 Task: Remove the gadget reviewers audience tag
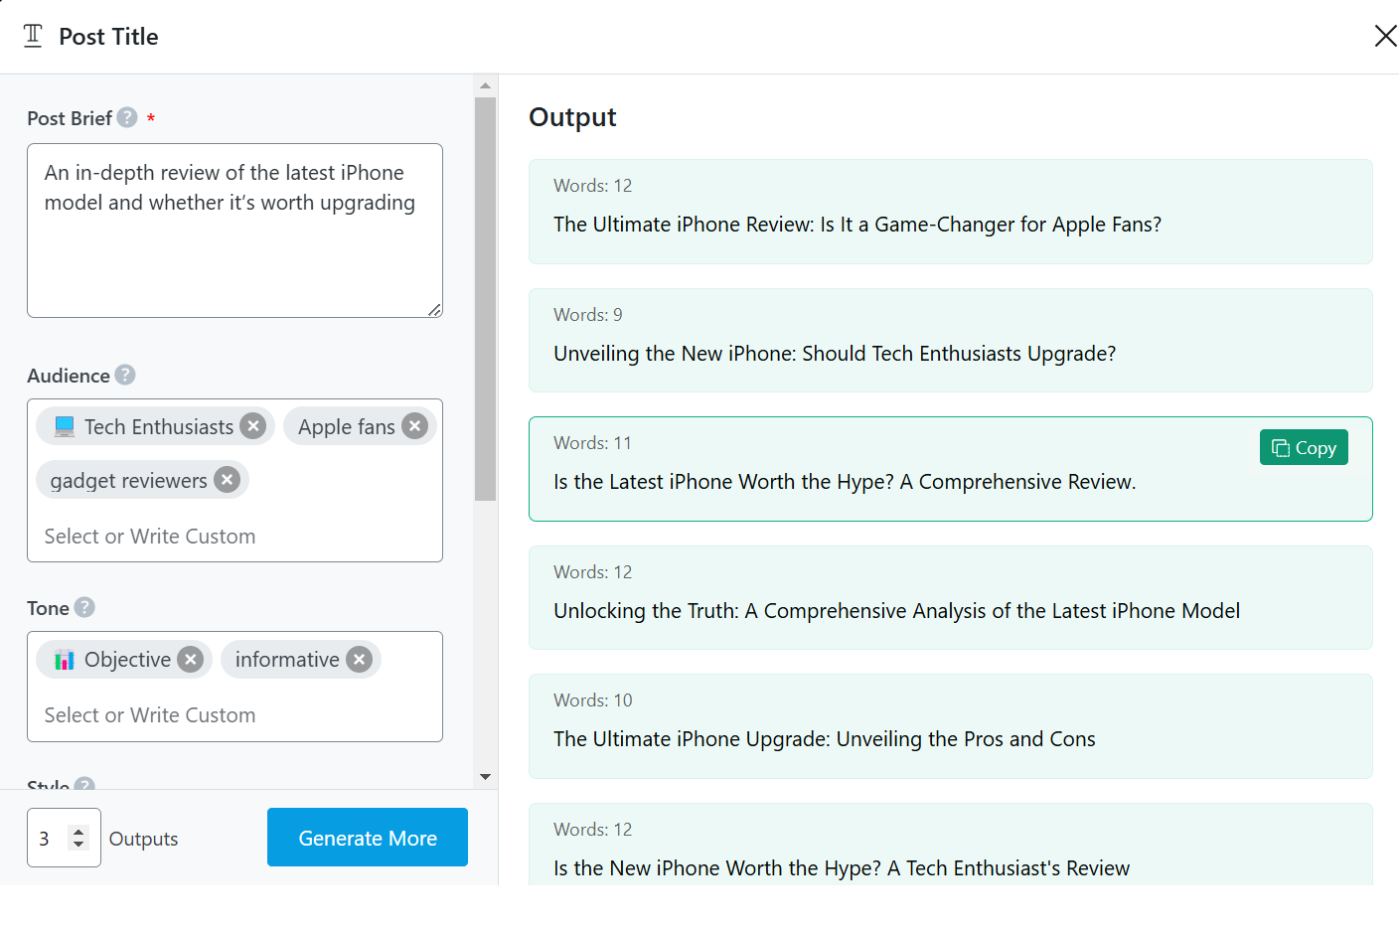(x=228, y=480)
